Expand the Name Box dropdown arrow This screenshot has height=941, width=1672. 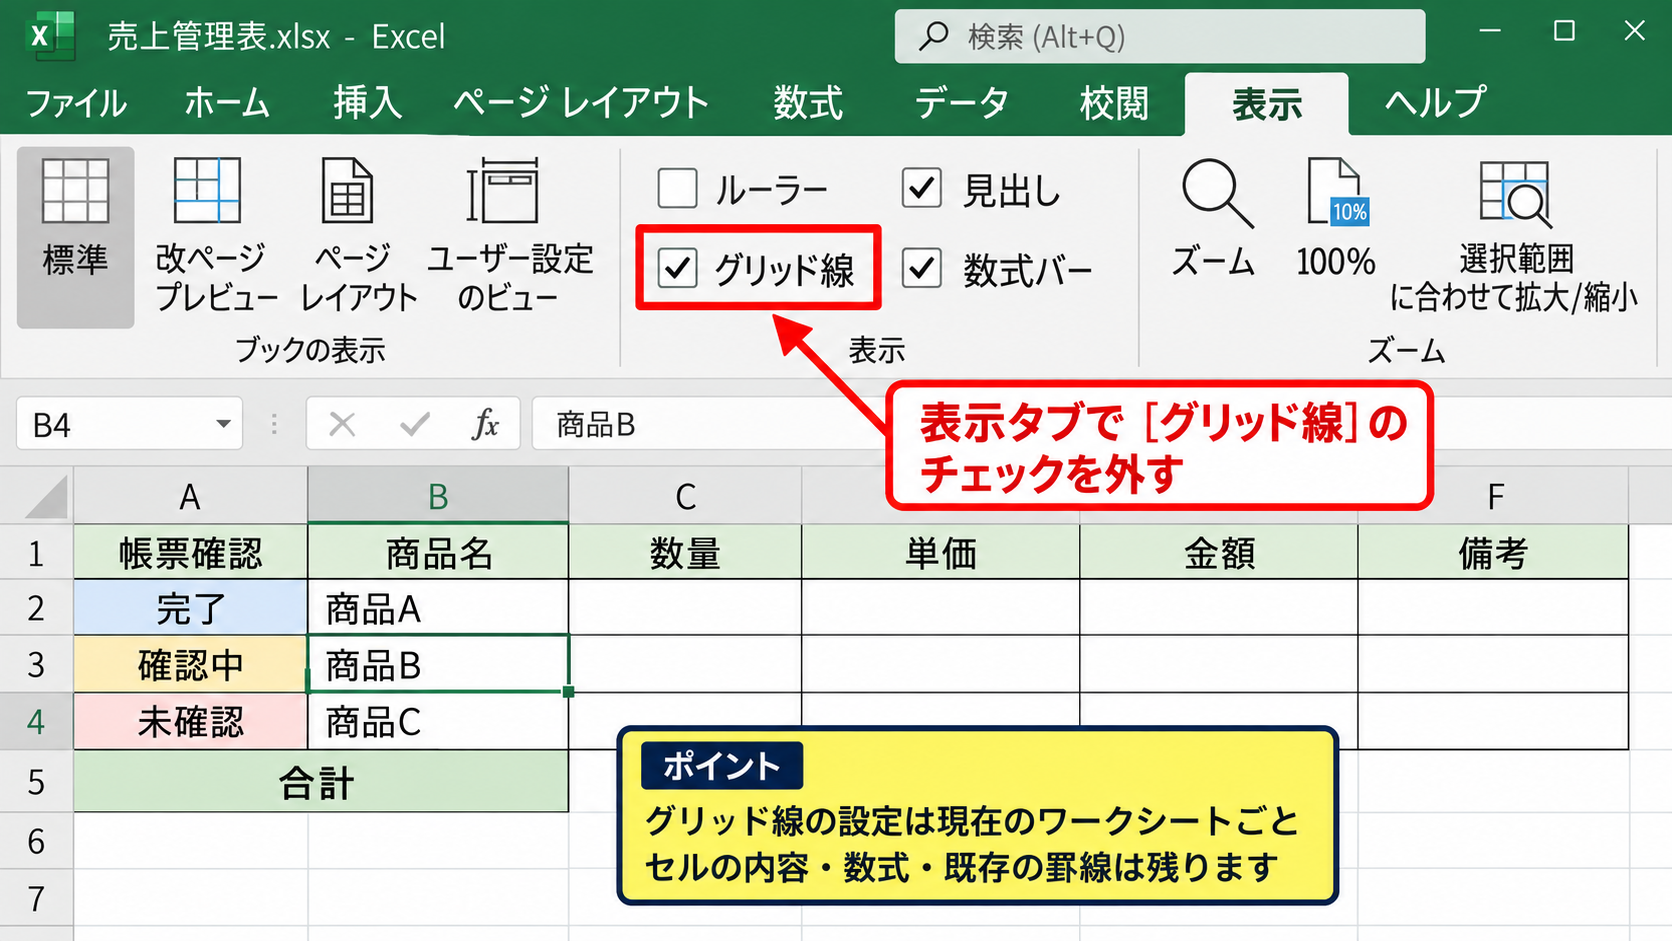tap(224, 425)
